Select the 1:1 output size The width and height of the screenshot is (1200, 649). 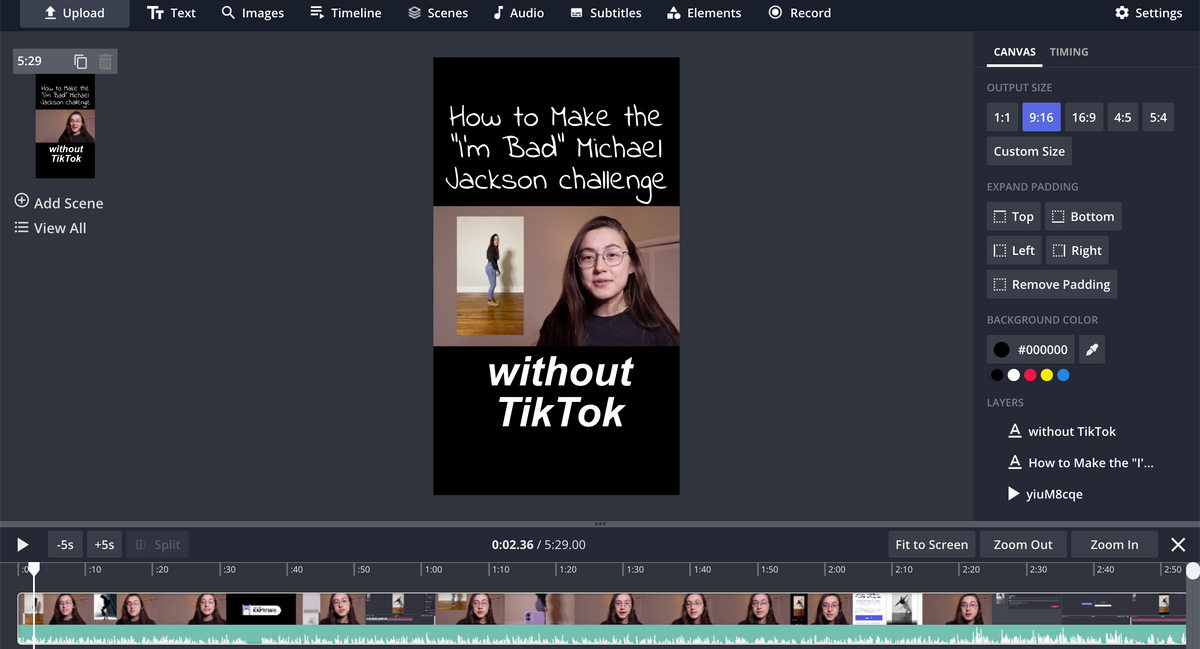pos(1001,117)
